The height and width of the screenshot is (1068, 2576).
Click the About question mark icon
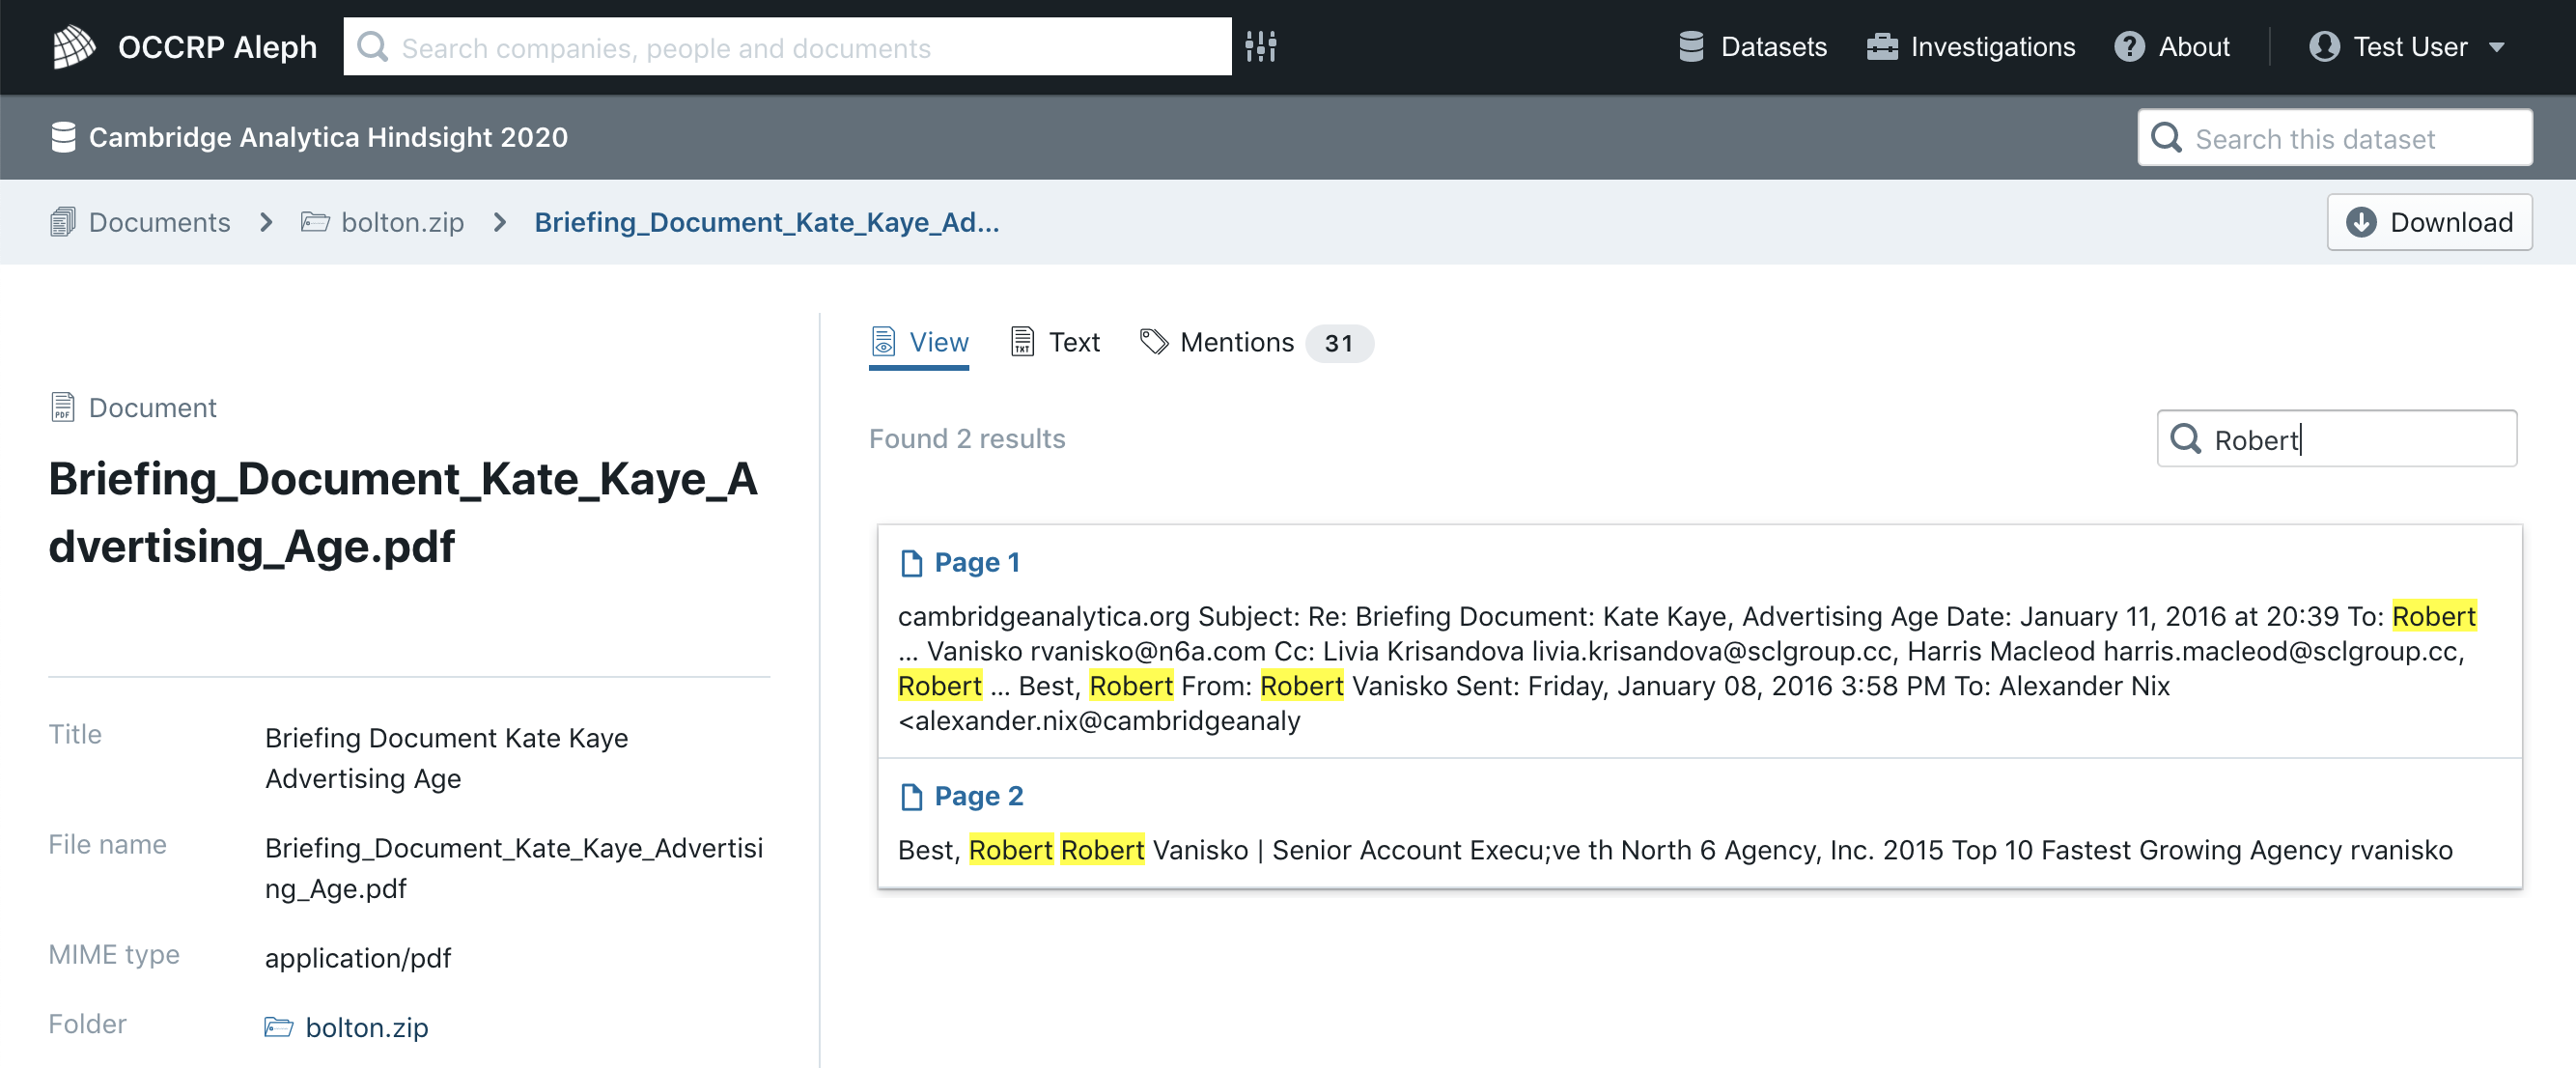click(2129, 46)
